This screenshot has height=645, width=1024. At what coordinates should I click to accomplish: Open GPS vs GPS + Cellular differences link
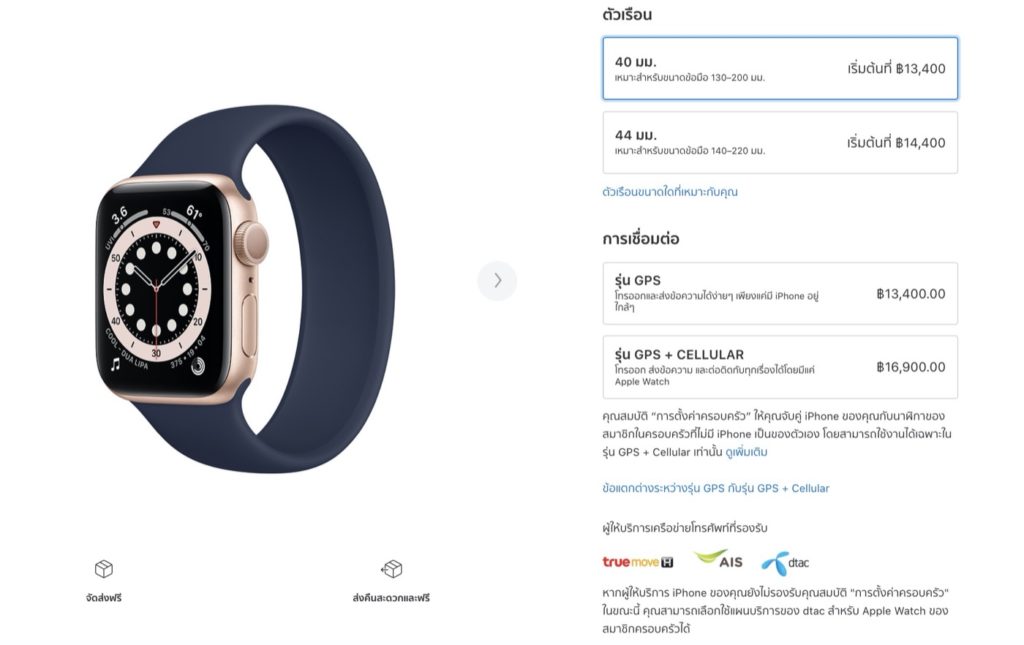(x=716, y=488)
